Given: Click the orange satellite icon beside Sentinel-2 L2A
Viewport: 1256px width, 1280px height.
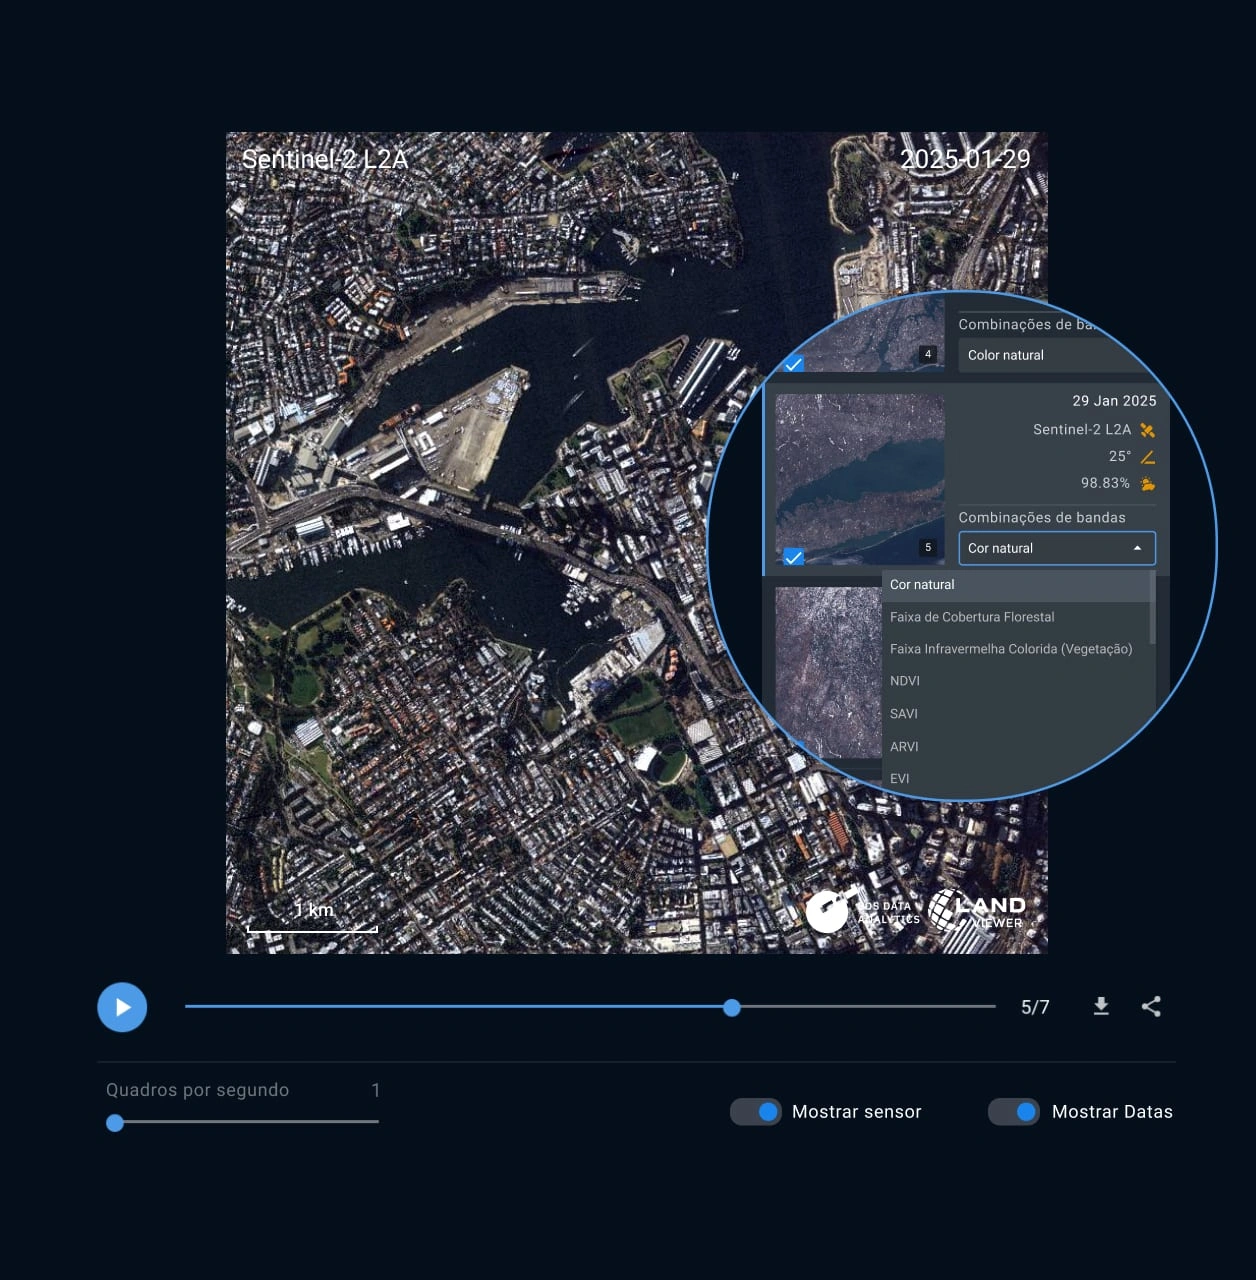Looking at the screenshot, I should pyautogui.click(x=1147, y=430).
